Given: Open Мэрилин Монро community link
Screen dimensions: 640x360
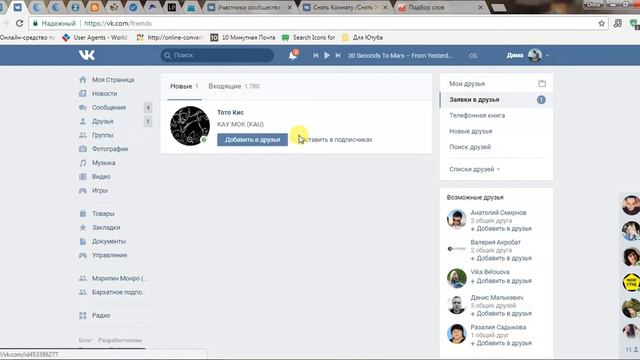Looking at the screenshot, I should pyautogui.click(x=118, y=278).
